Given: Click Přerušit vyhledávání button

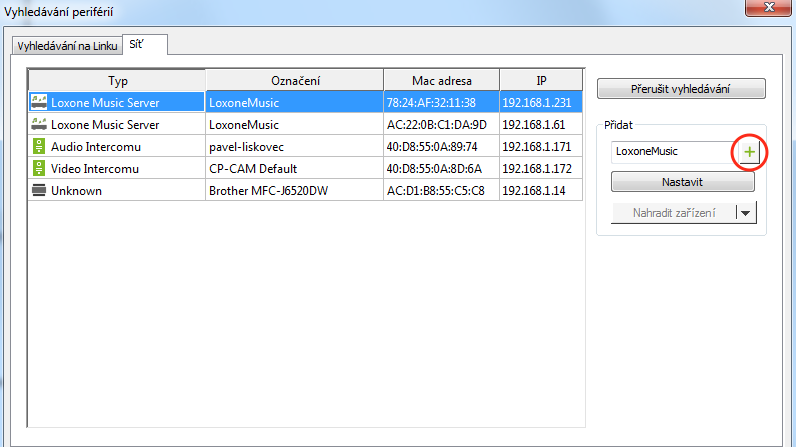Looking at the screenshot, I should (x=681, y=89).
